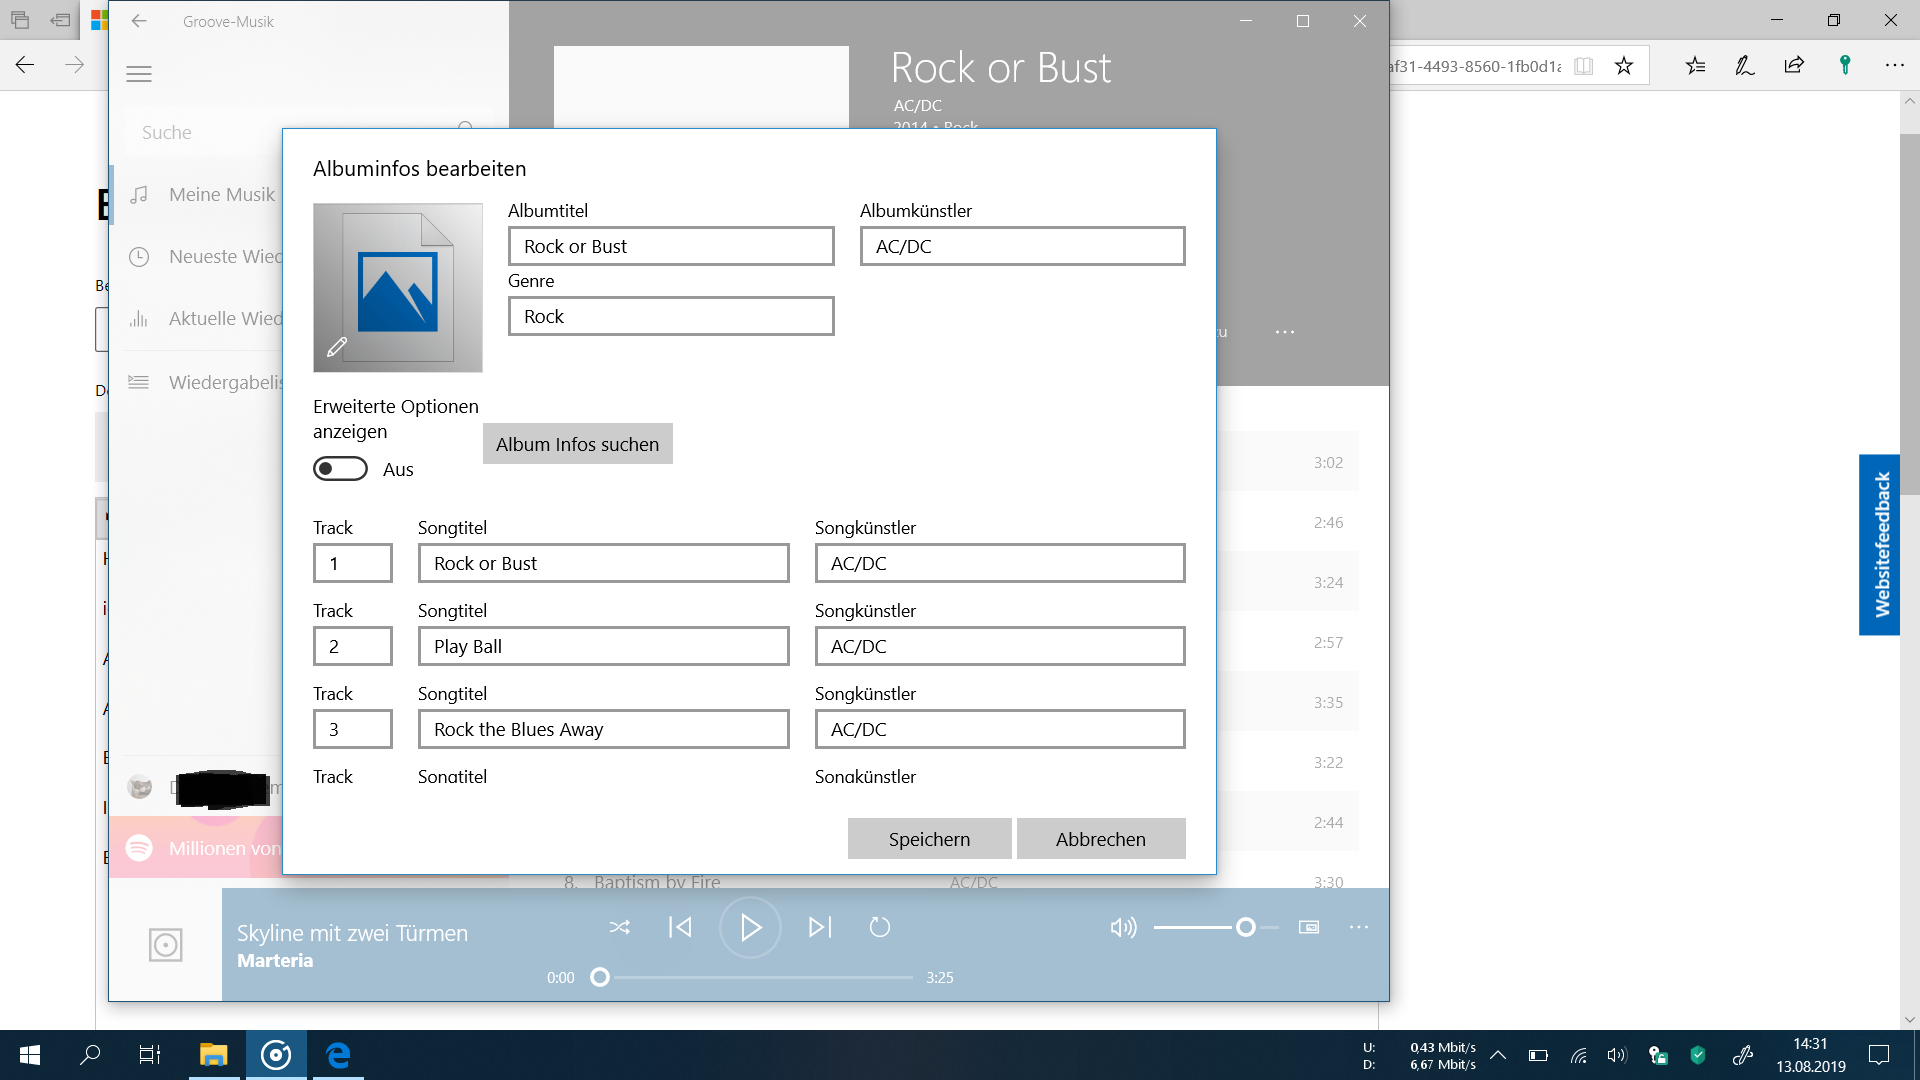Click the user account avatar in sidebar

(139, 787)
